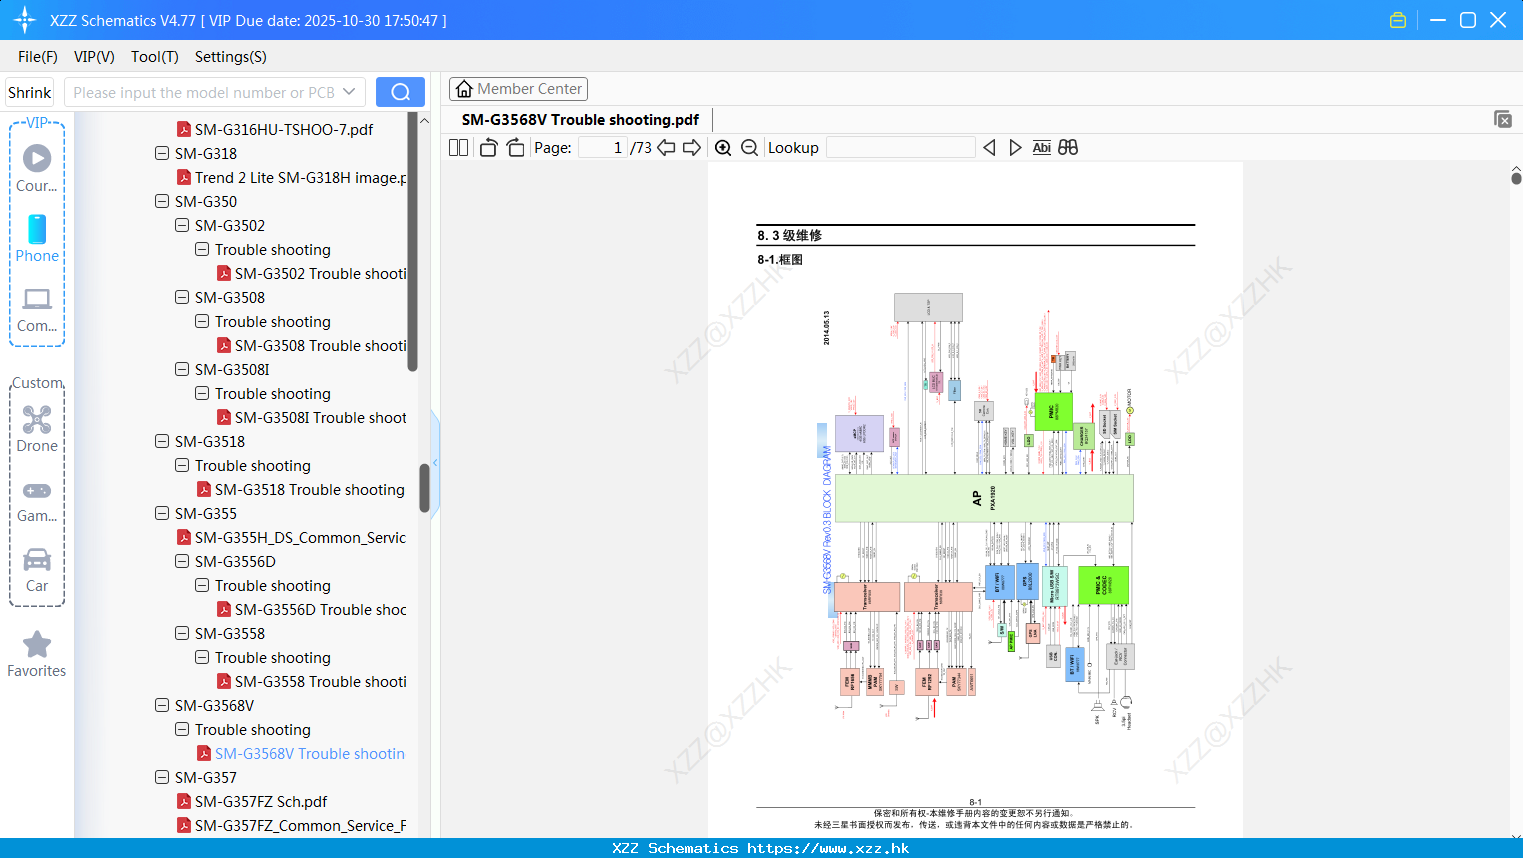Screen dimensions: 1523x858
Task: Click the binoculars search icon
Action: click(x=1068, y=147)
